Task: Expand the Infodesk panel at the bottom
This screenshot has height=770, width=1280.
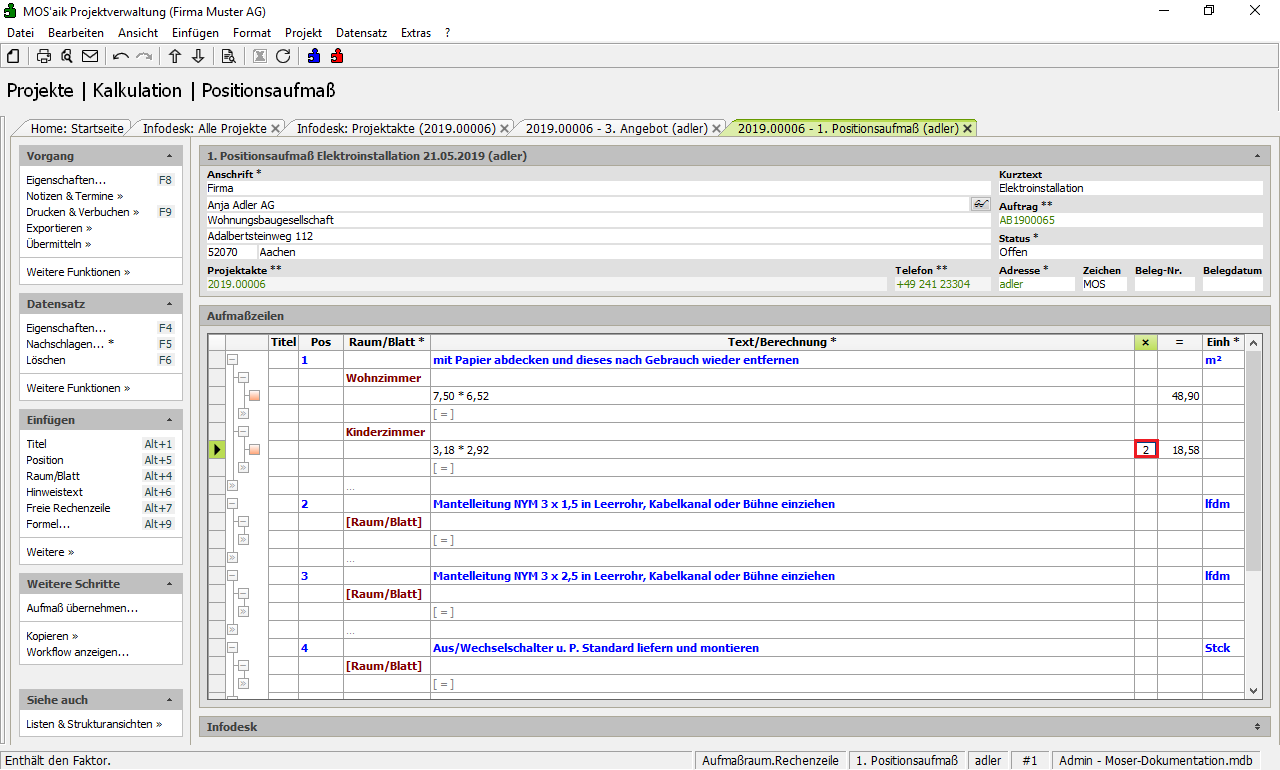Action: pos(1257,727)
